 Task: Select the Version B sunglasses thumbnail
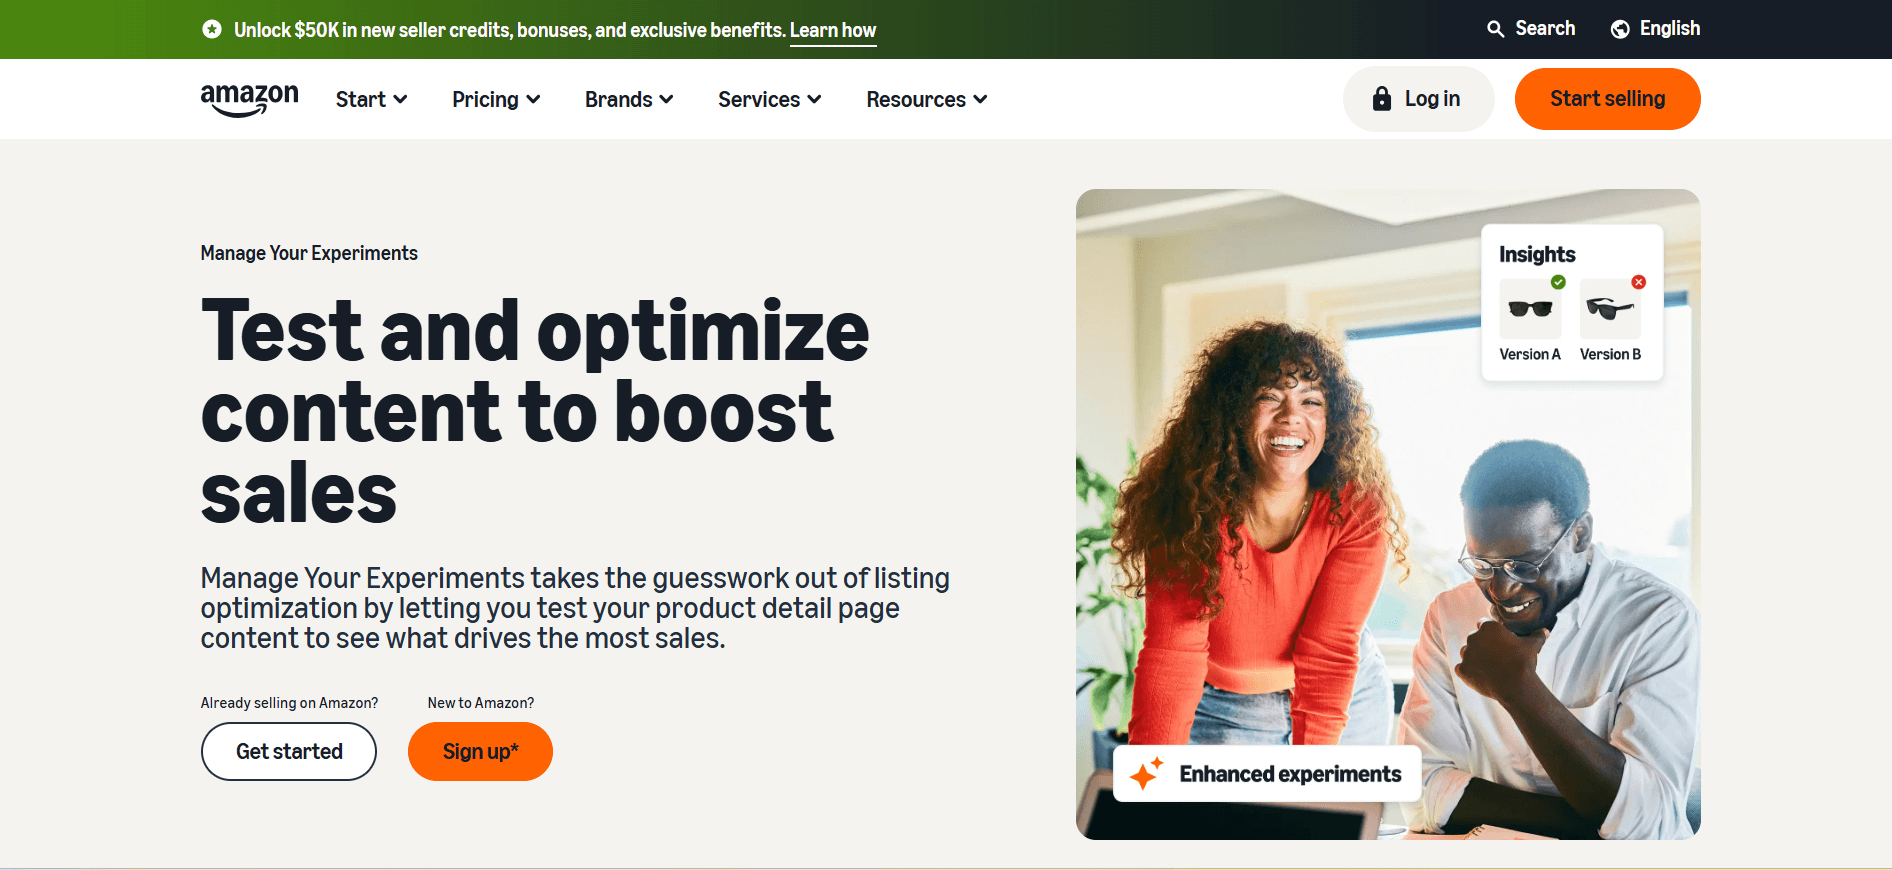pyautogui.click(x=1610, y=309)
